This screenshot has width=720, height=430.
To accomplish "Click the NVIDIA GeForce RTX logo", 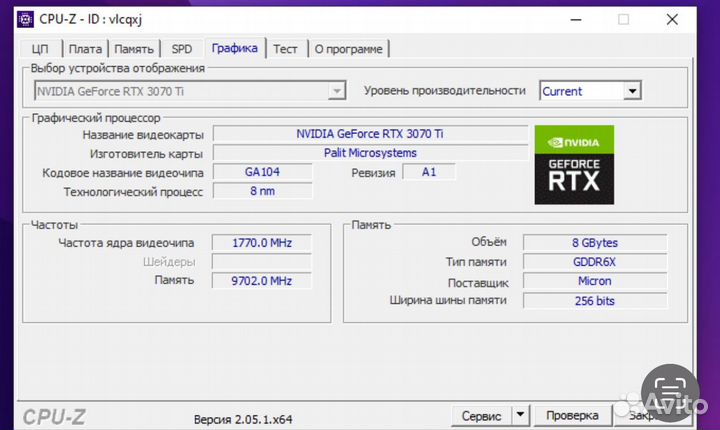I will pos(574,165).
